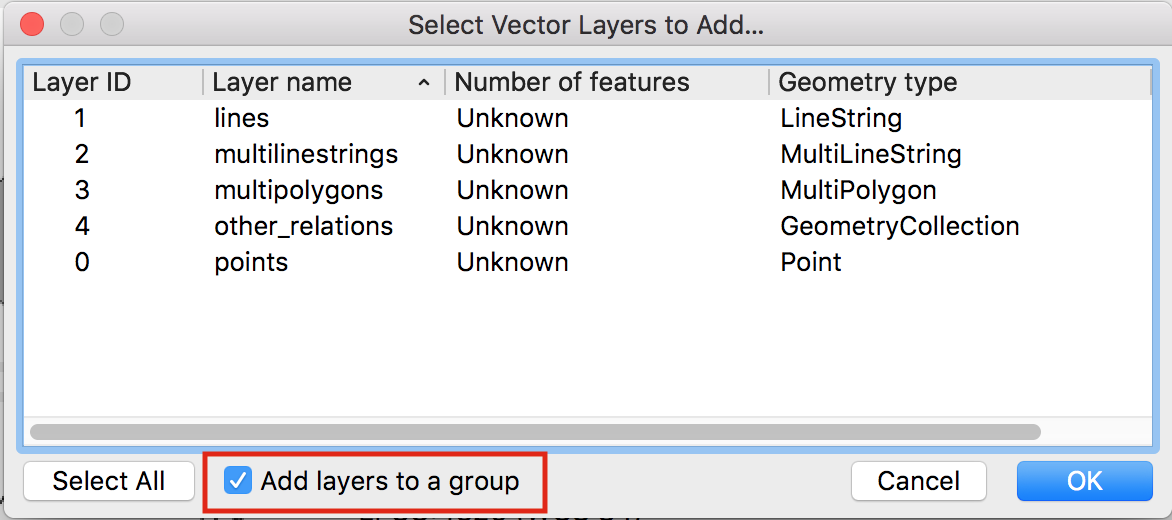
Task: Toggle the Add layers to a group checkbox
Action: tap(238, 481)
